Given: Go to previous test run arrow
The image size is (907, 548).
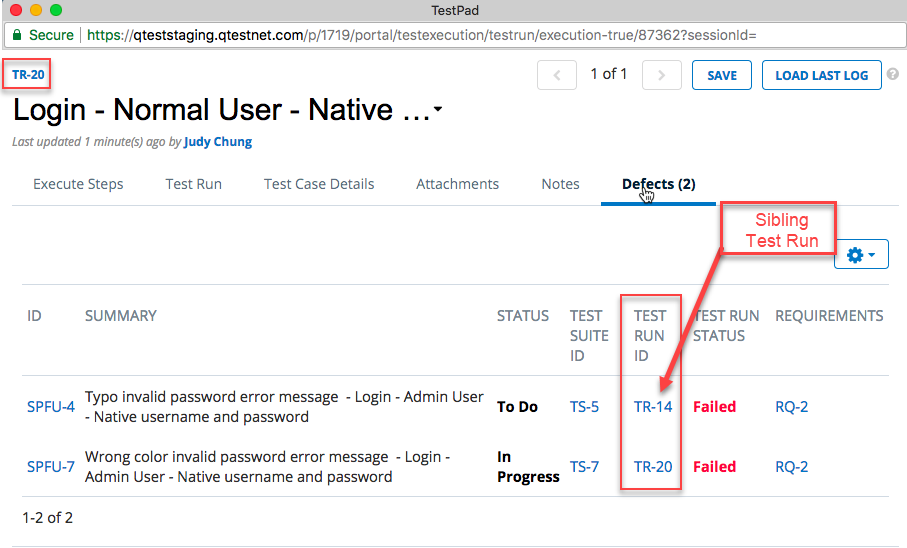Looking at the screenshot, I should pyautogui.click(x=556, y=75).
